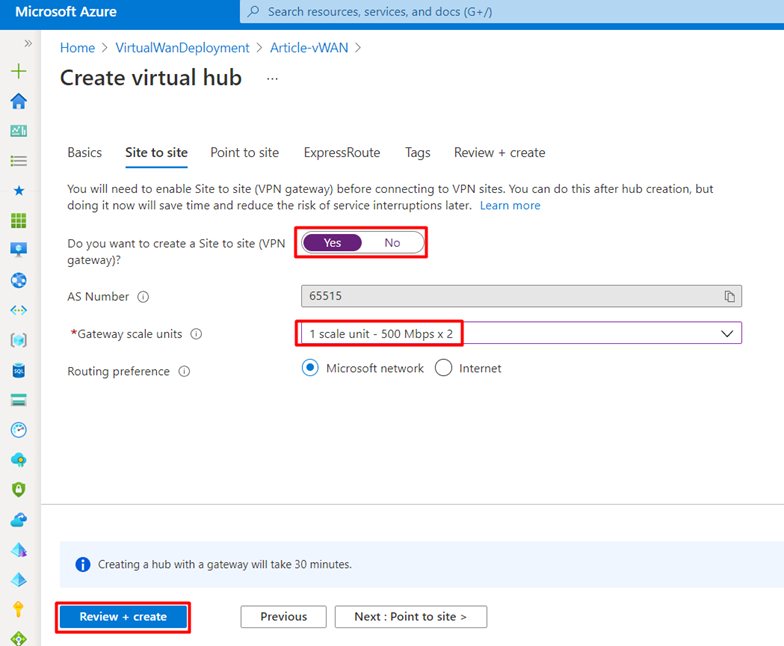Open the Resource groups bracketed cube icon
The height and width of the screenshot is (646, 784).
[18, 340]
